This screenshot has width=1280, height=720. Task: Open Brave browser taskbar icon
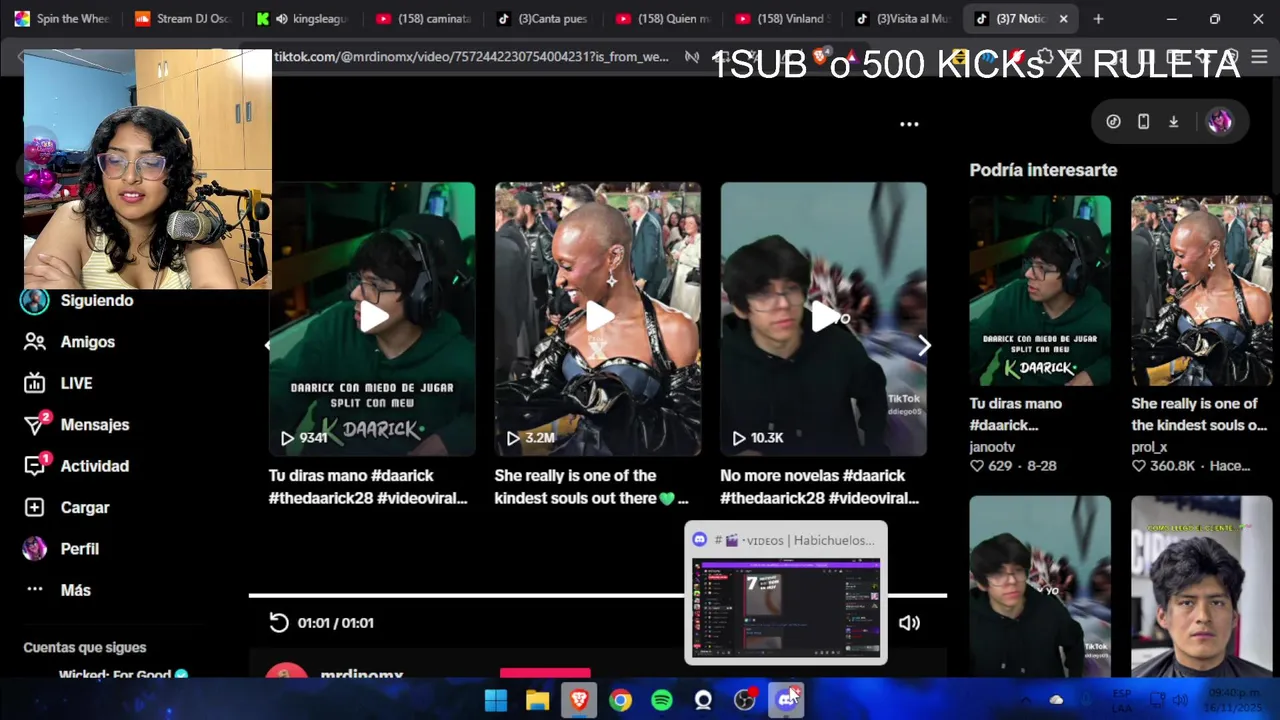tap(579, 701)
